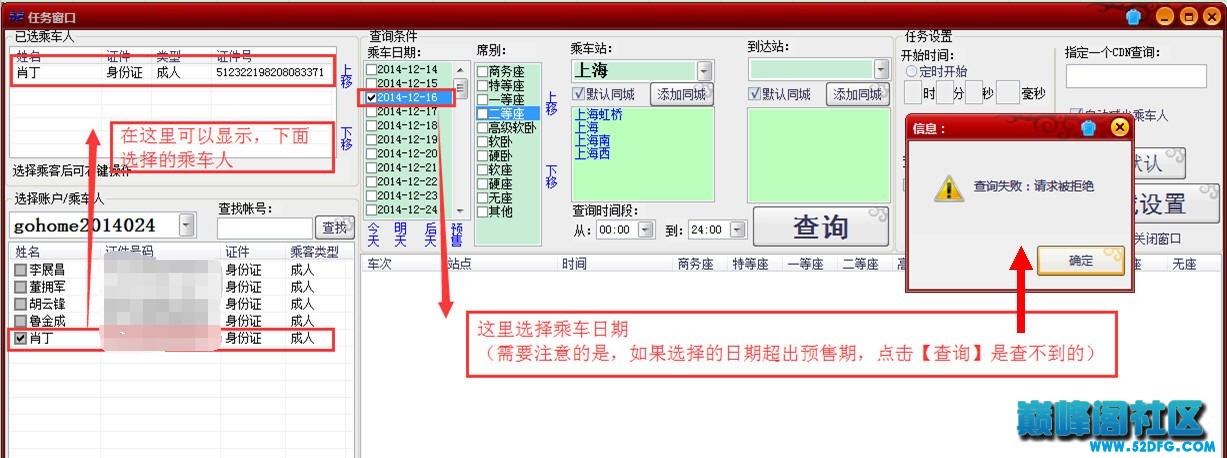The height and width of the screenshot is (458, 1227).
Task: Check date 2014-12-20
Action: pyautogui.click(x=372, y=154)
